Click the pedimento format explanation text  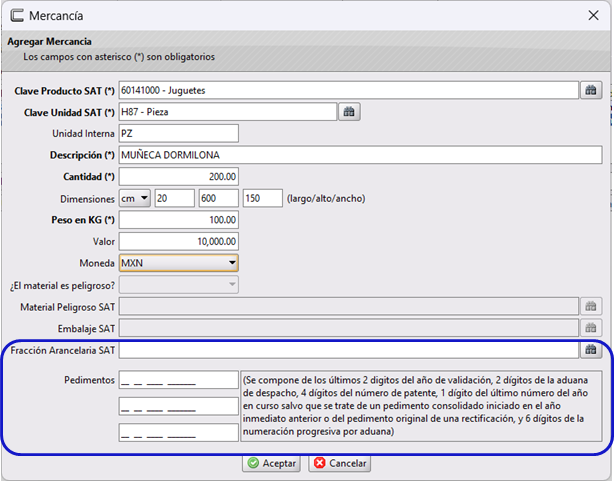(421, 406)
